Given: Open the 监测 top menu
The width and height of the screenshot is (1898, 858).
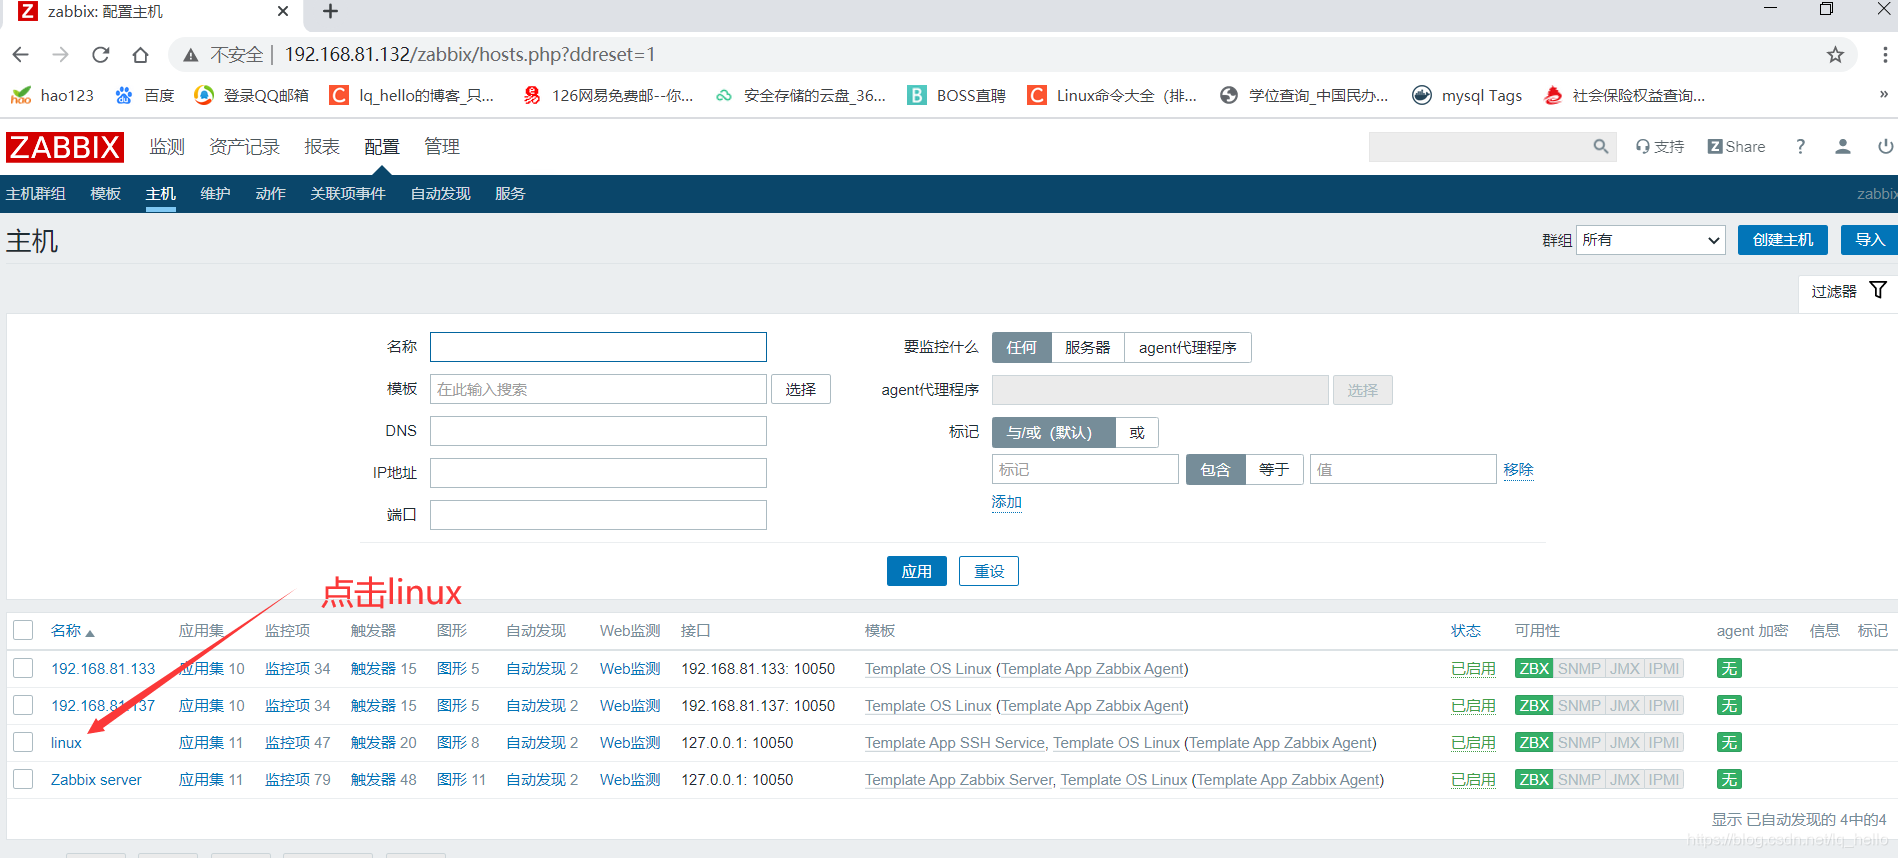Looking at the screenshot, I should click(167, 147).
